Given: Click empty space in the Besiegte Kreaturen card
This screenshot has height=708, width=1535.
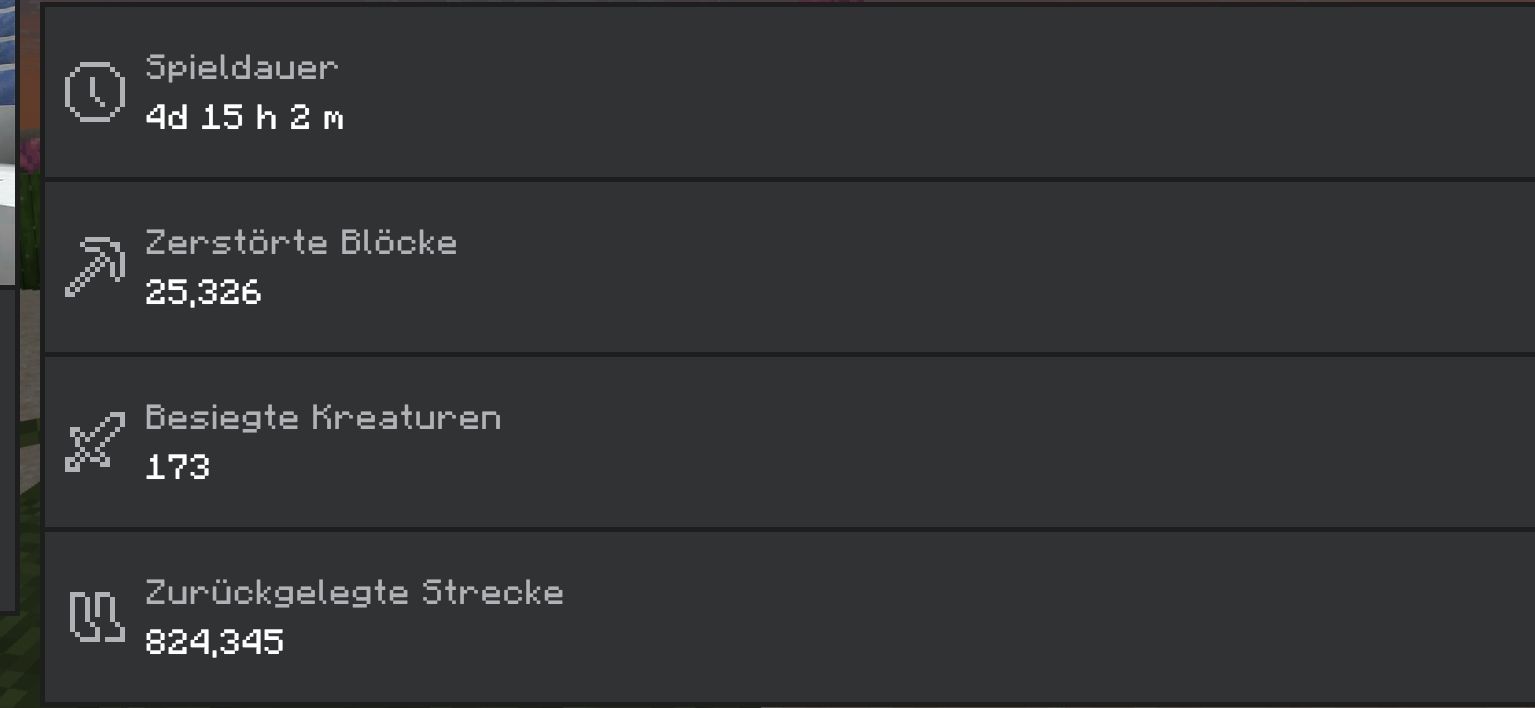Looking at the screenshot, I should point(900,441).
